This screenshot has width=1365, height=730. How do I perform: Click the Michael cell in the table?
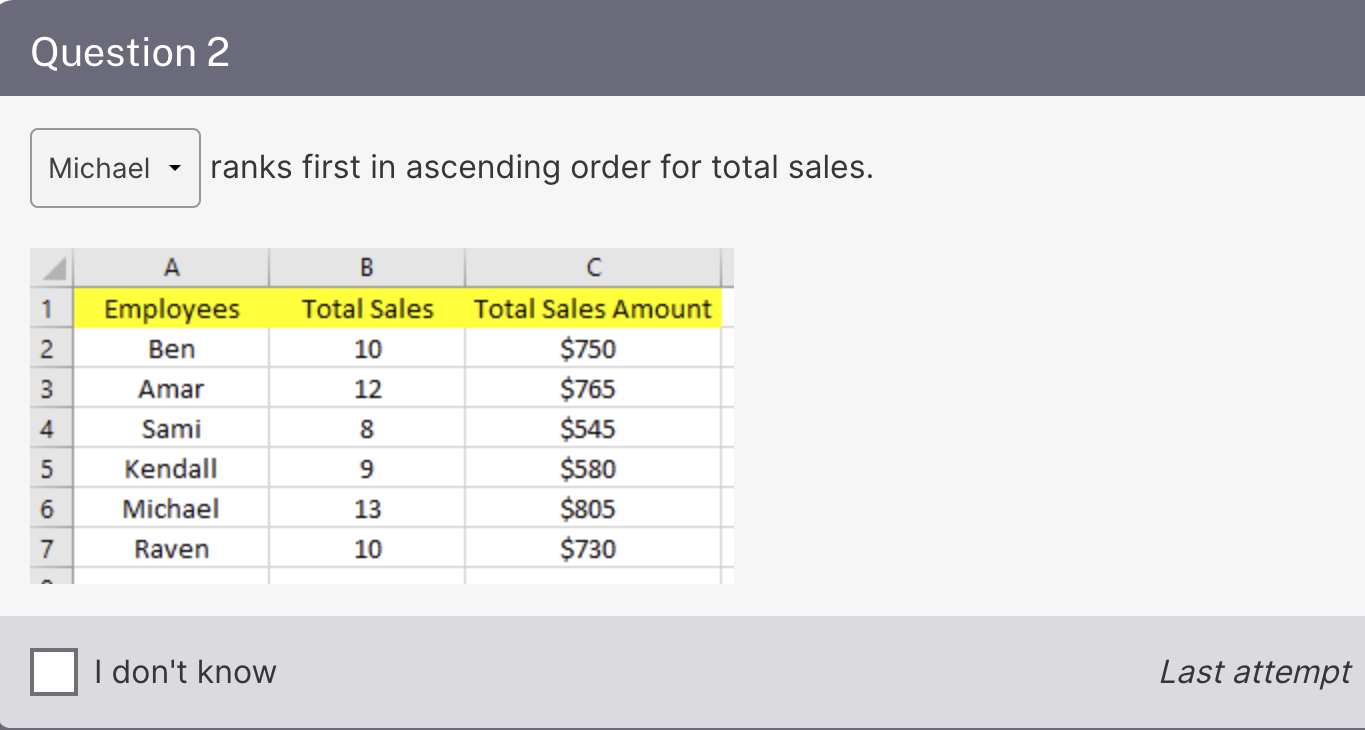(171, 509)
